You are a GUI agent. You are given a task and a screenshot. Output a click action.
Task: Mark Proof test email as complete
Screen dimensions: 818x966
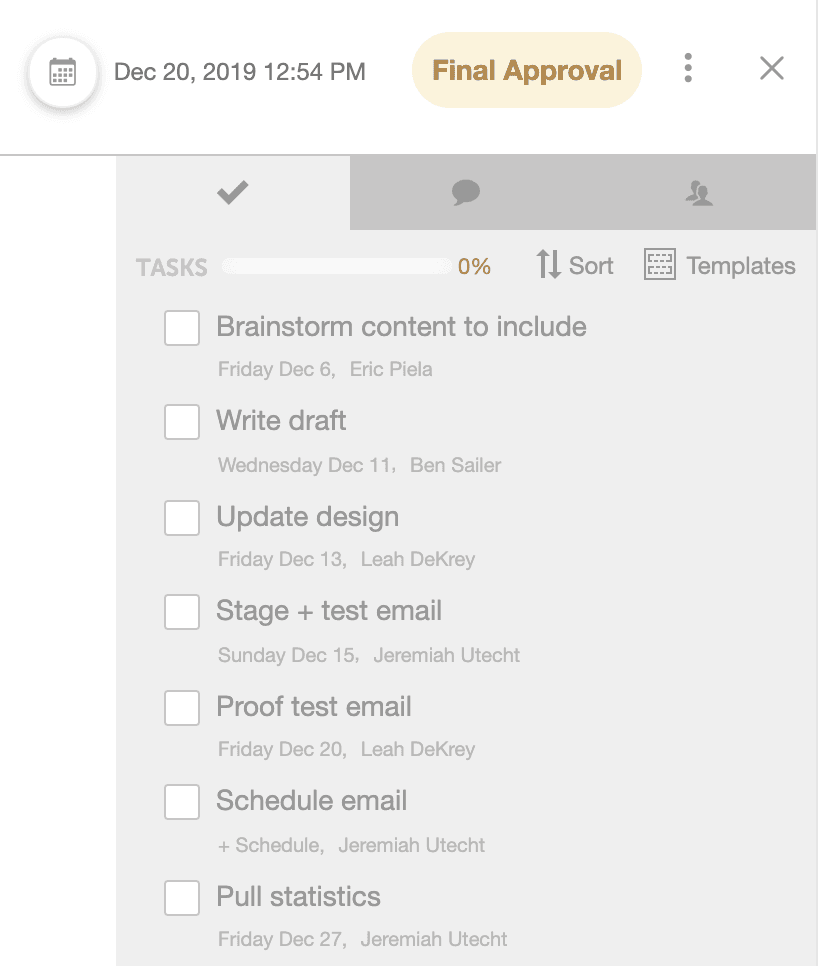(x=182, y=708)
